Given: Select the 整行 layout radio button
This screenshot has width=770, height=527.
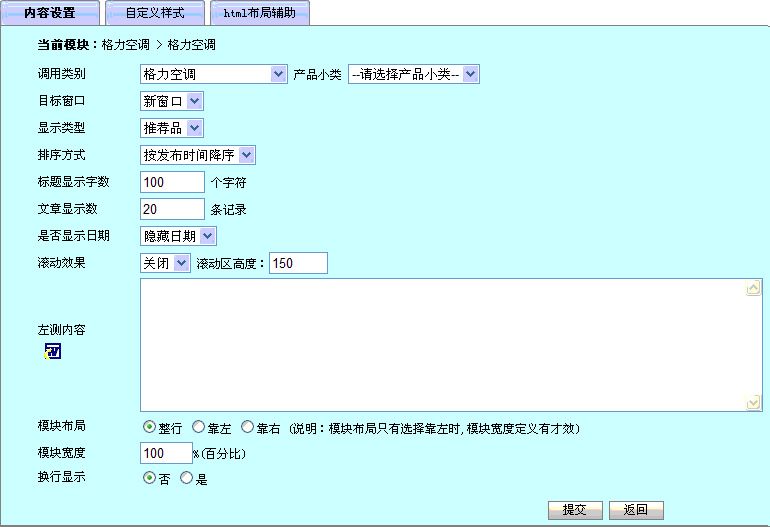Looking at the screenshot, I should pos(150,427).
